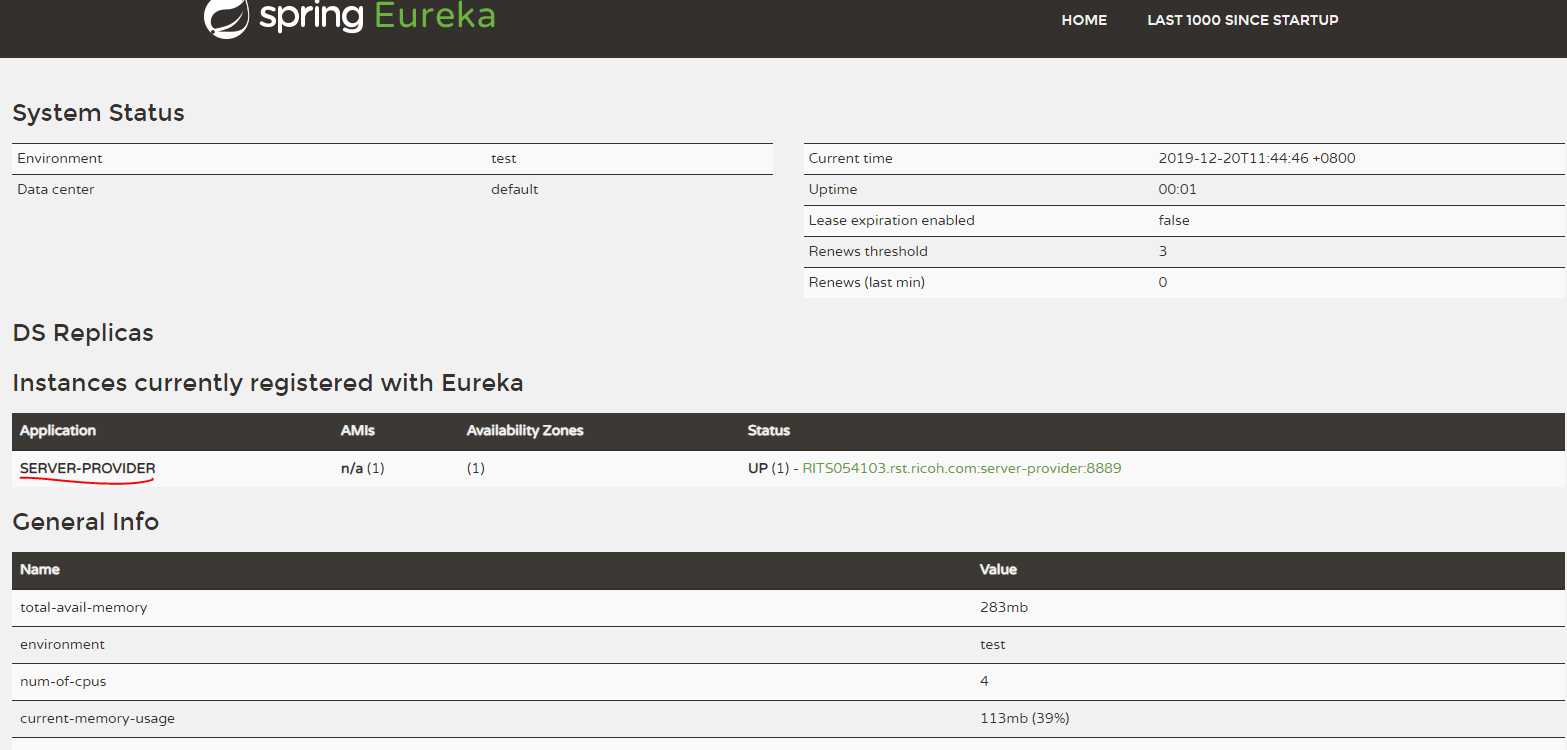The width and height of the screenshot is (1567, 750).
Task: Click the Value column header
Action: (x=998, y=569)
